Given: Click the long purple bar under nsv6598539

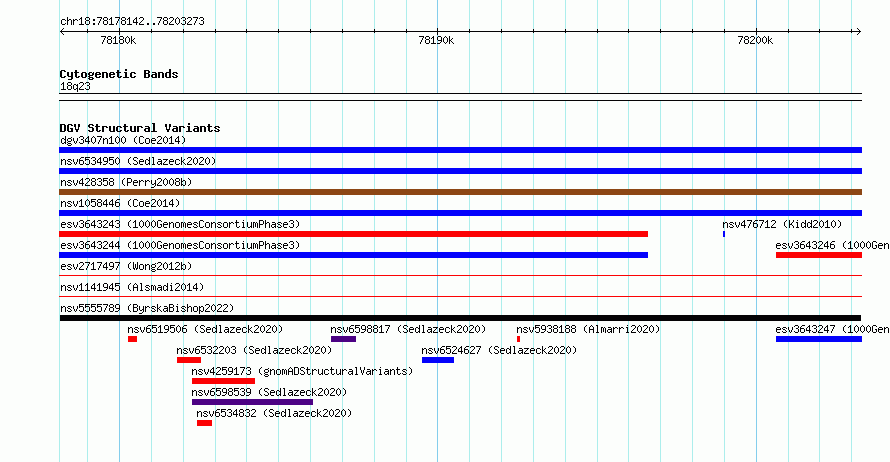Looking at the screenshot, I should 252,402.
